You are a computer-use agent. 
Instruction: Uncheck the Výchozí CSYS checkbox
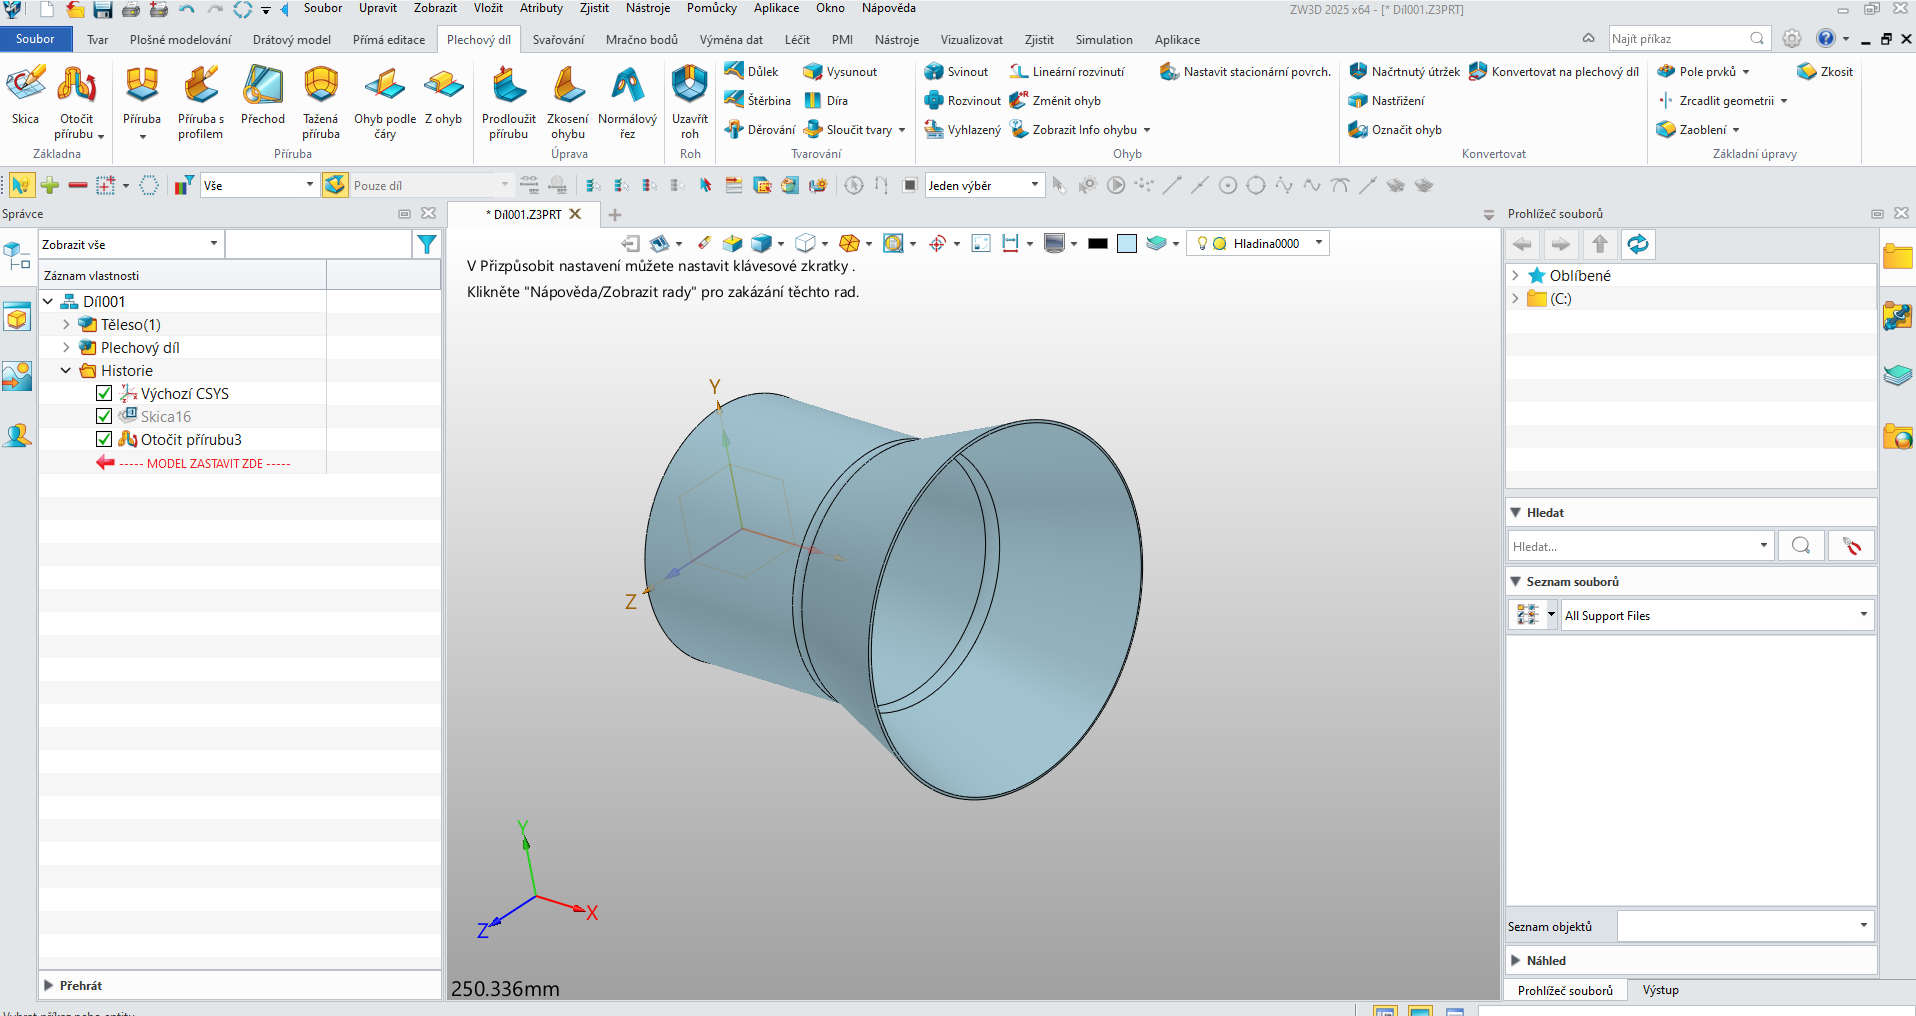(104, 393)
